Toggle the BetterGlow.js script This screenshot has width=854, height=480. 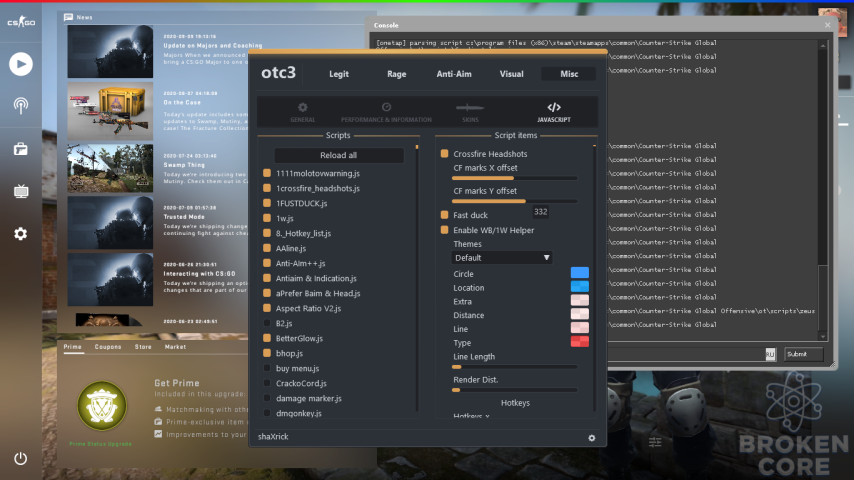click(267, 338)
